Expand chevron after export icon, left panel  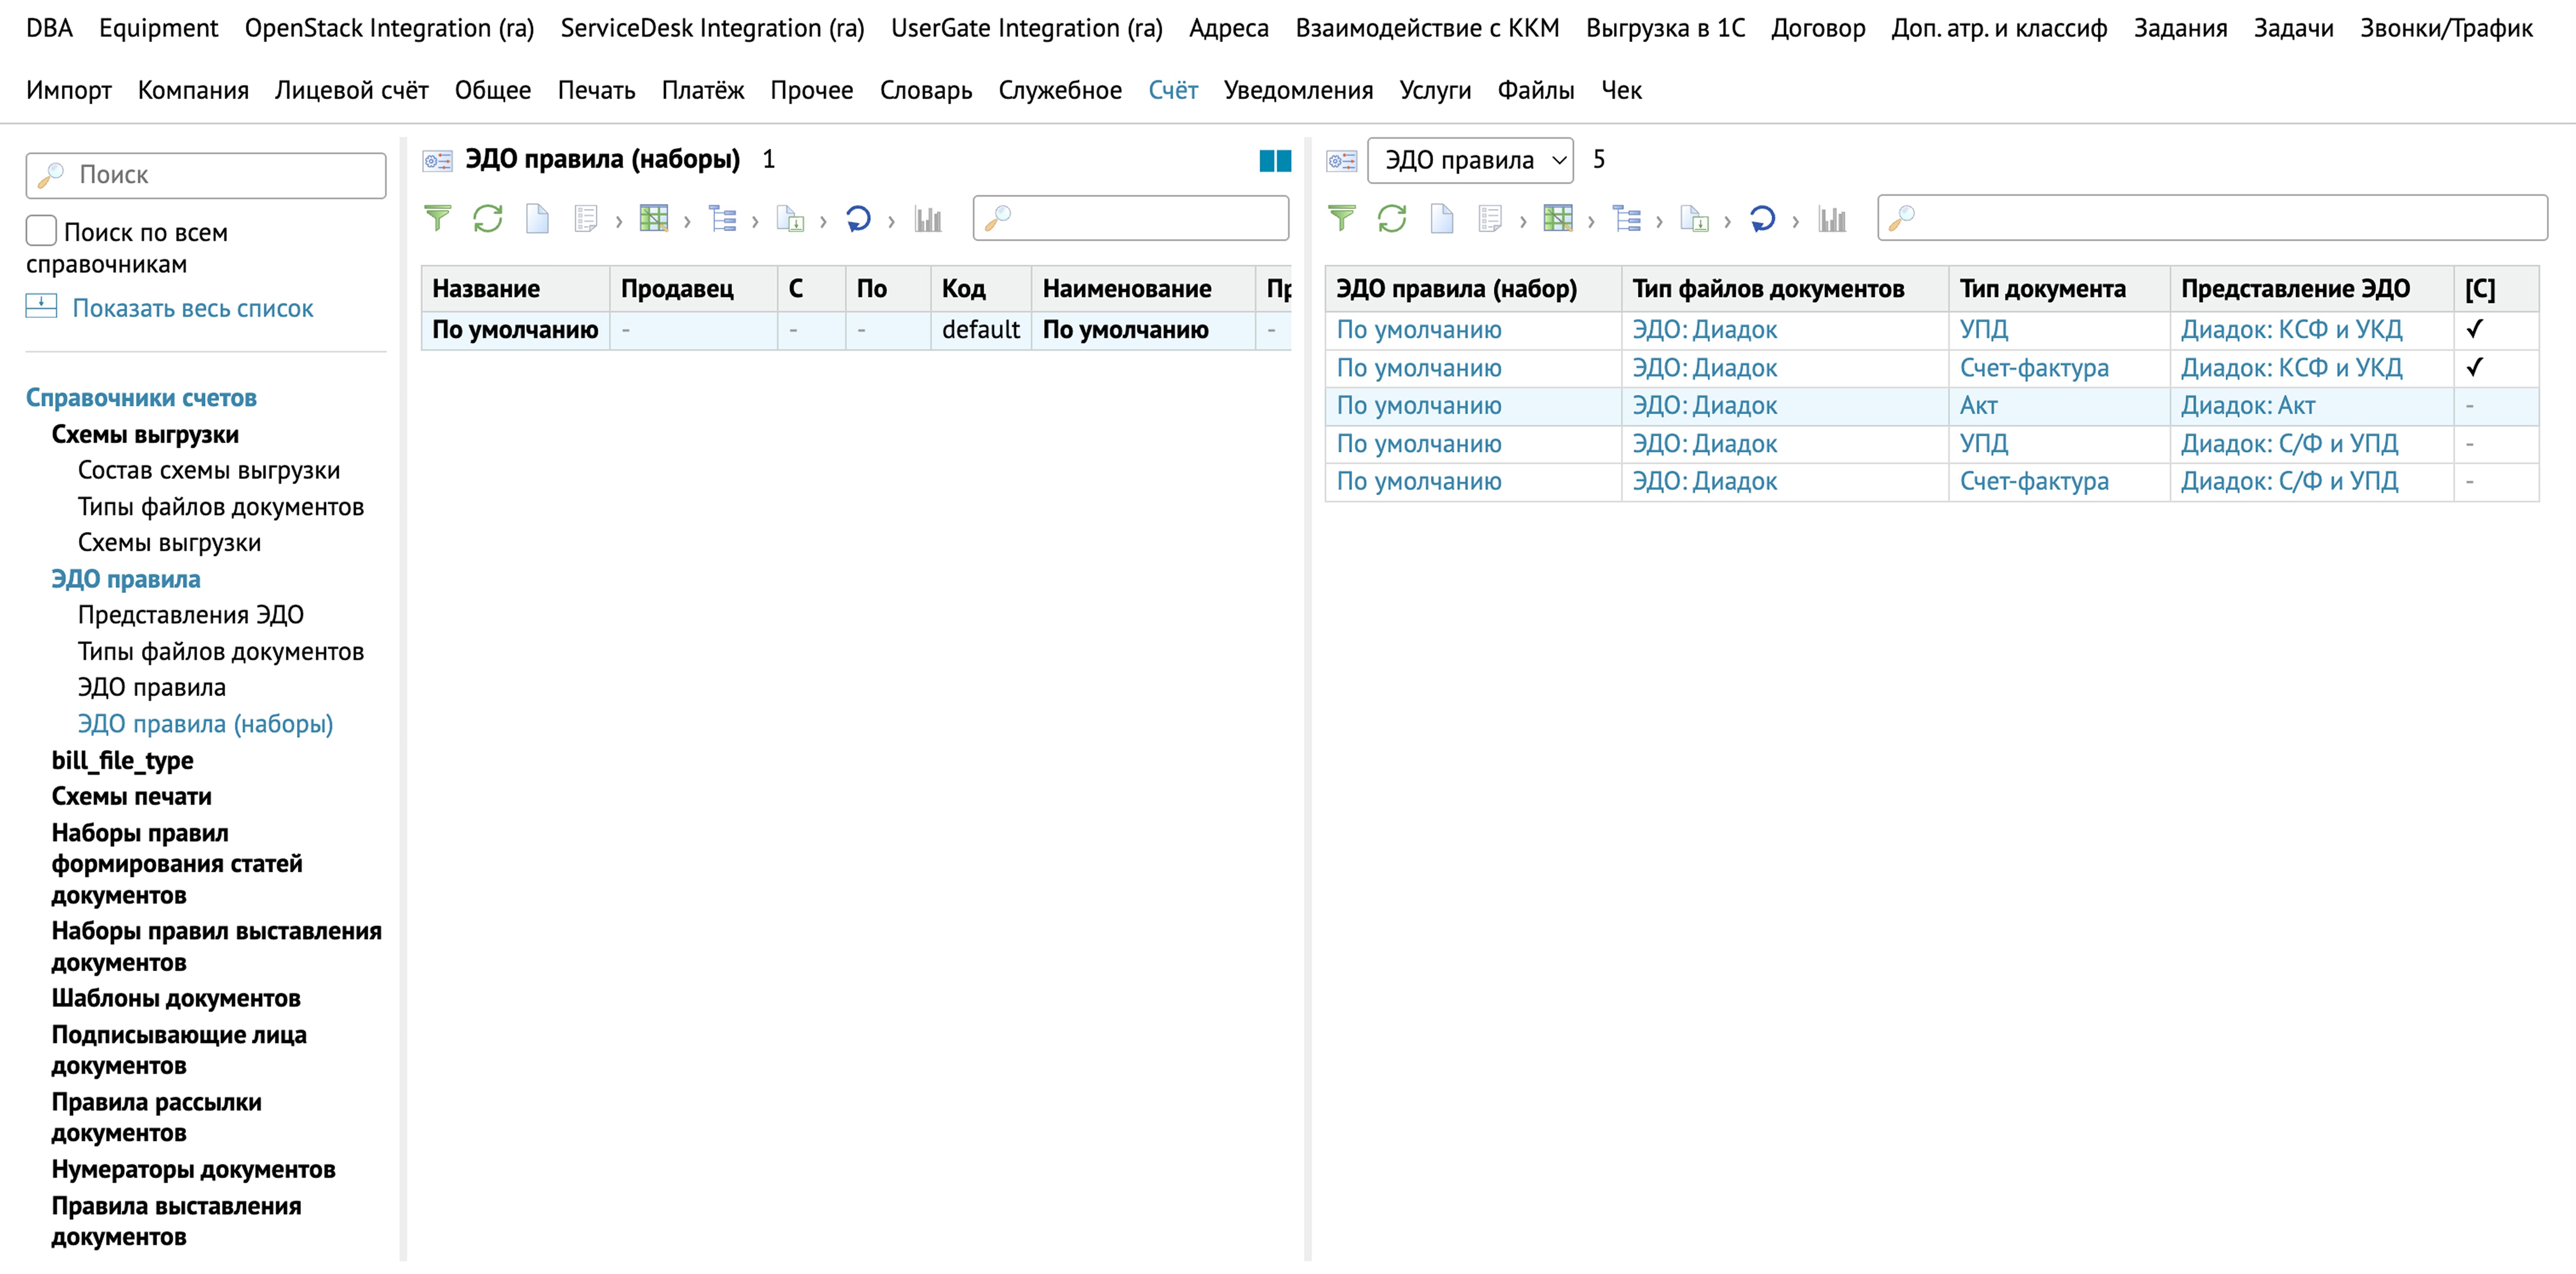coord(823,221)
